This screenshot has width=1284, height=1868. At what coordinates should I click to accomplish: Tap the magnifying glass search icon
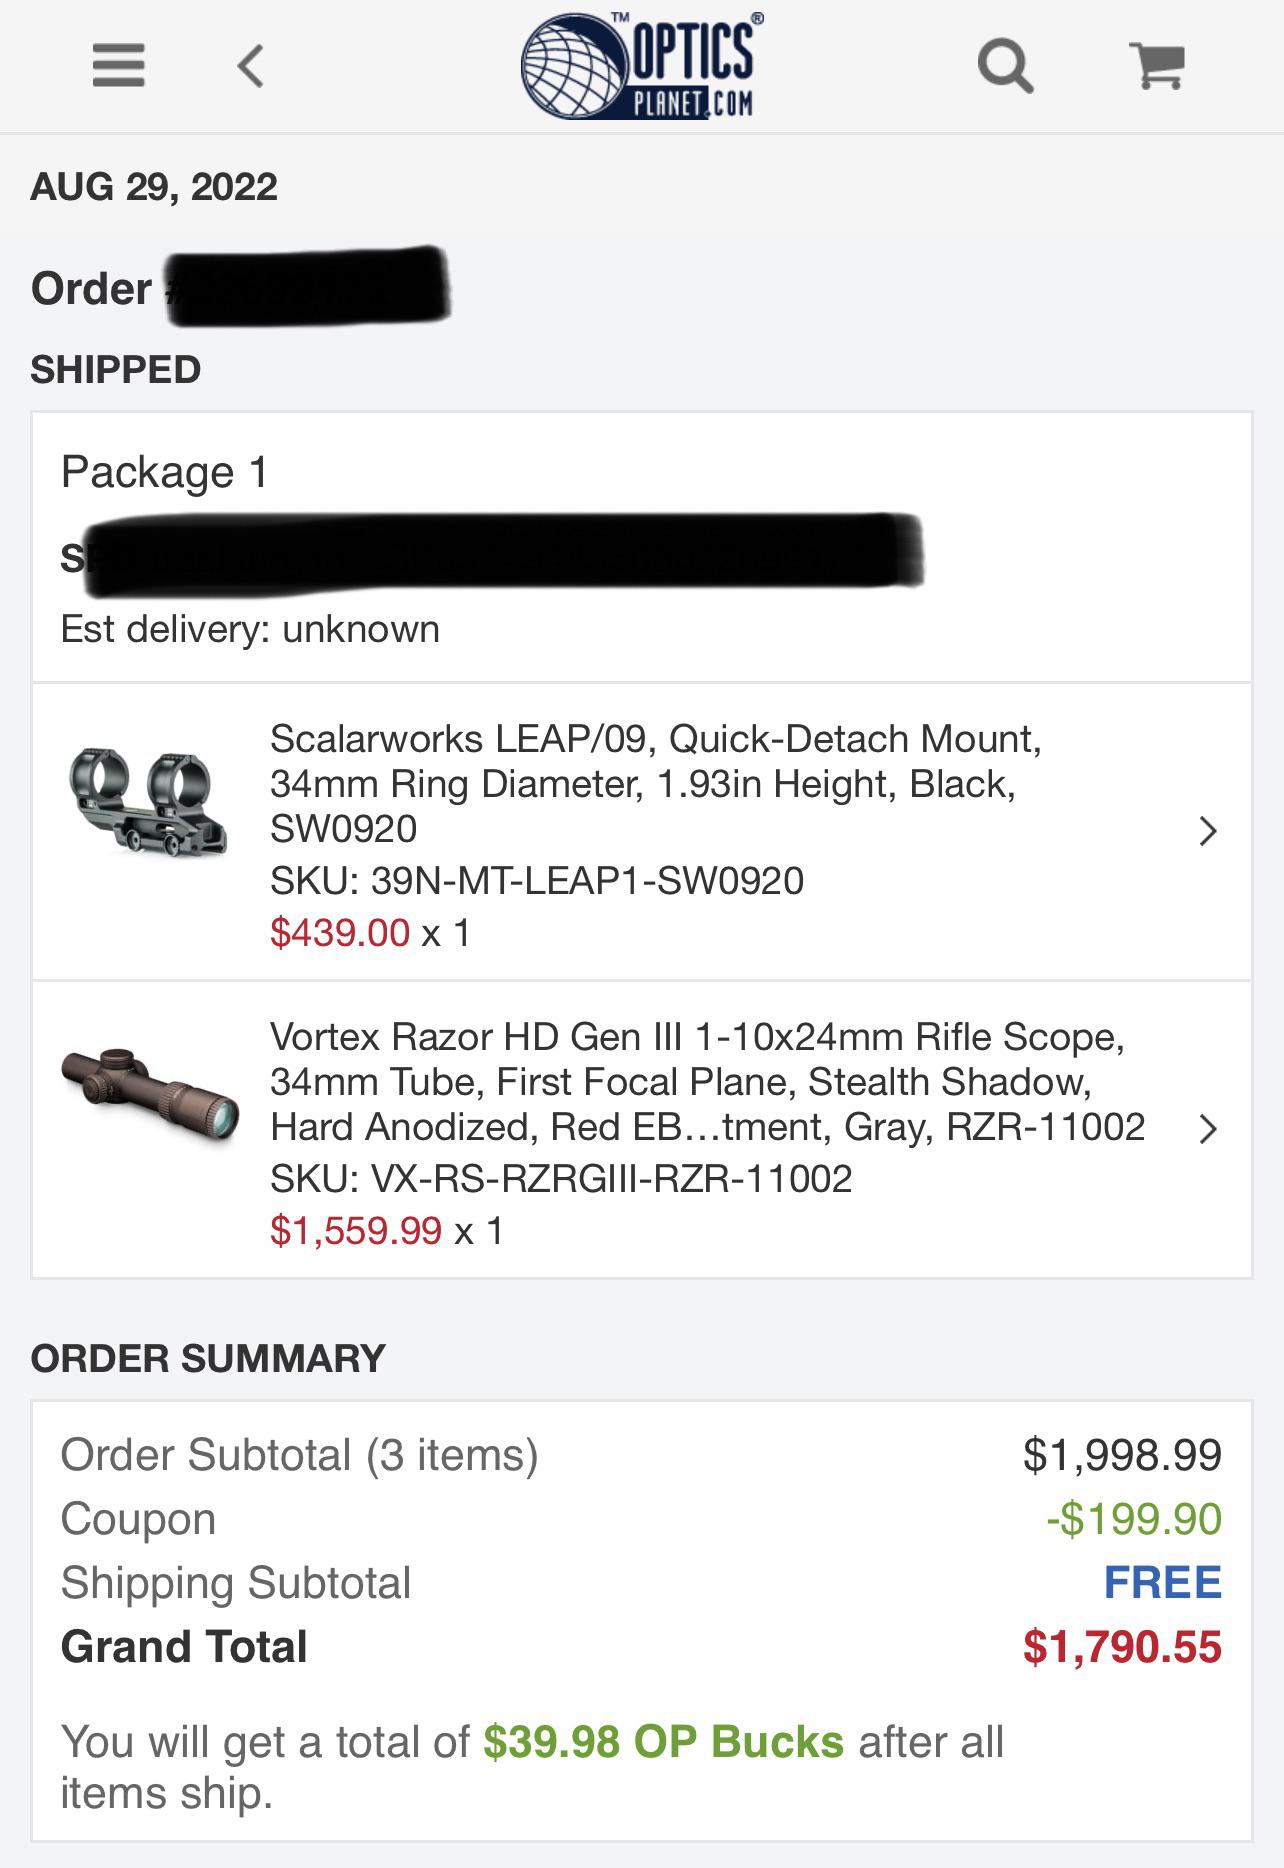coord(1006,66)
